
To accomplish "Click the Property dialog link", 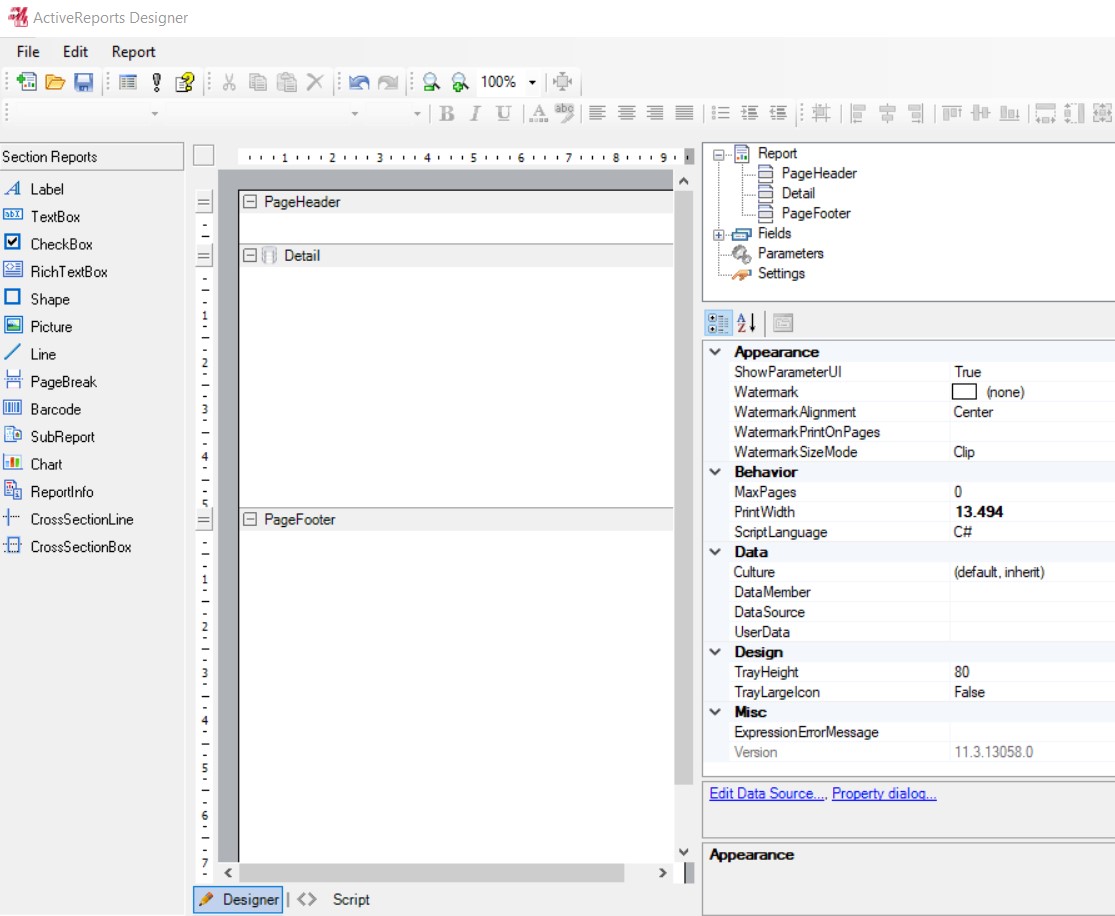I will pyautogui.click(x=884, y=794).
